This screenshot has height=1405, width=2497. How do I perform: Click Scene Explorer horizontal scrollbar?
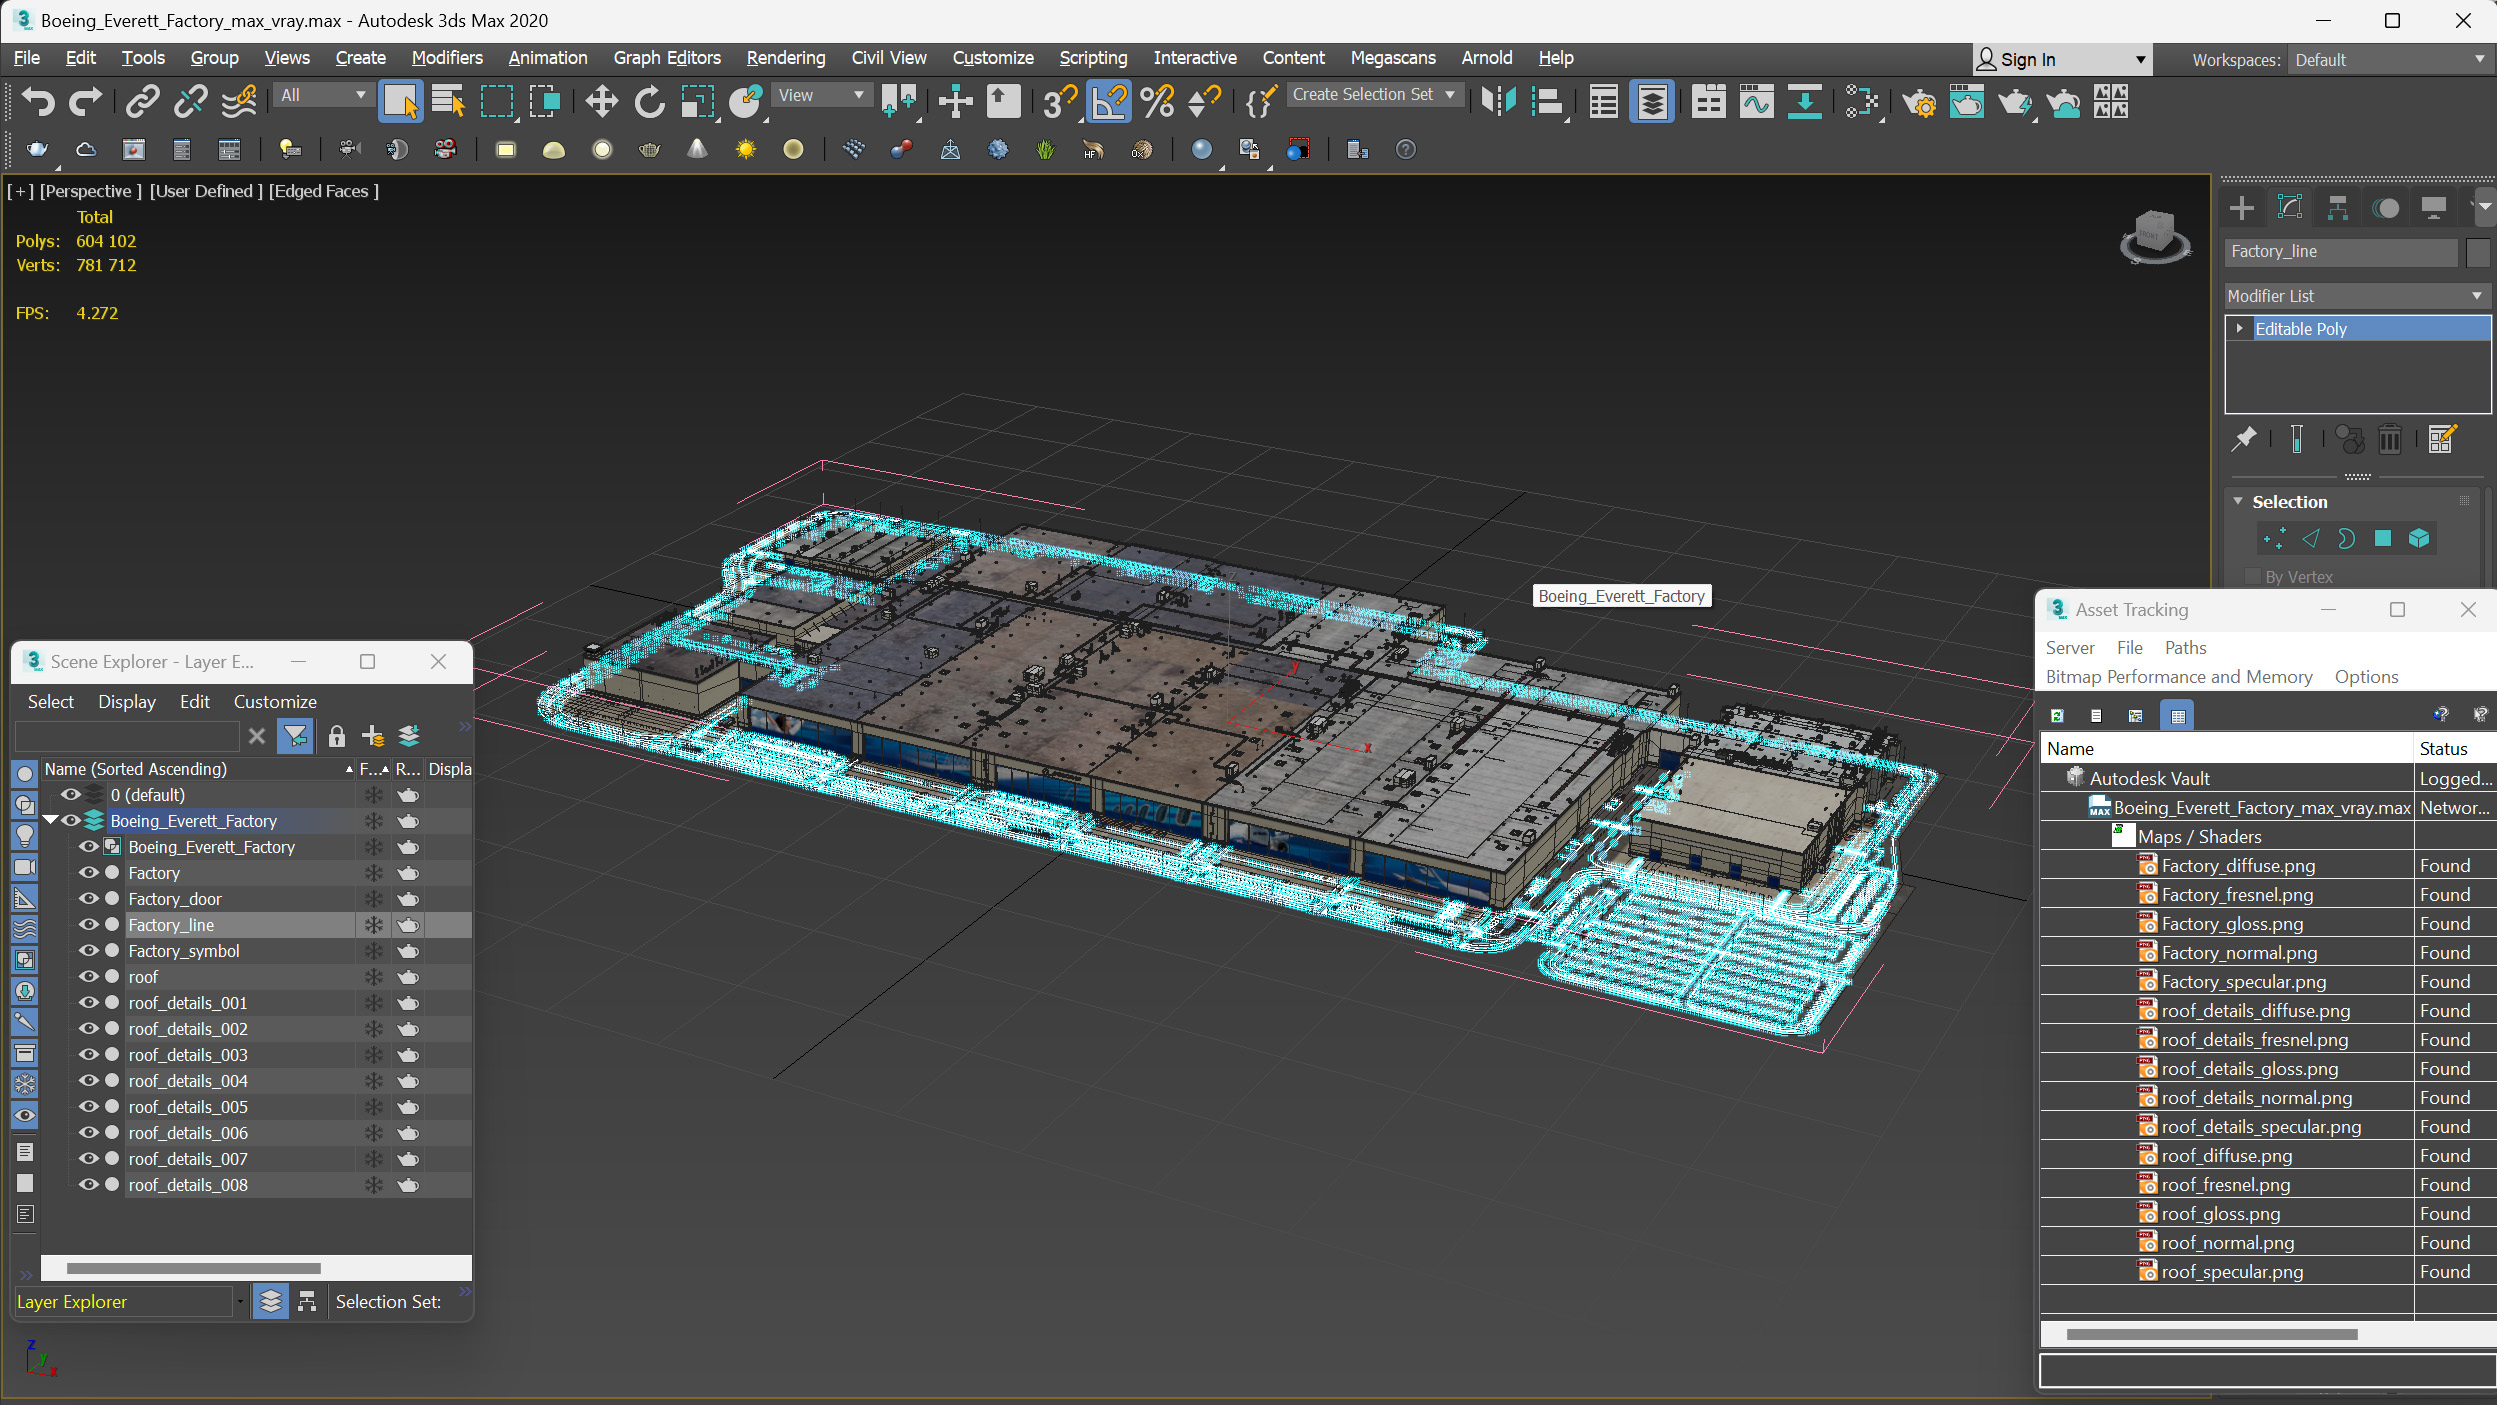[194, 1268]
